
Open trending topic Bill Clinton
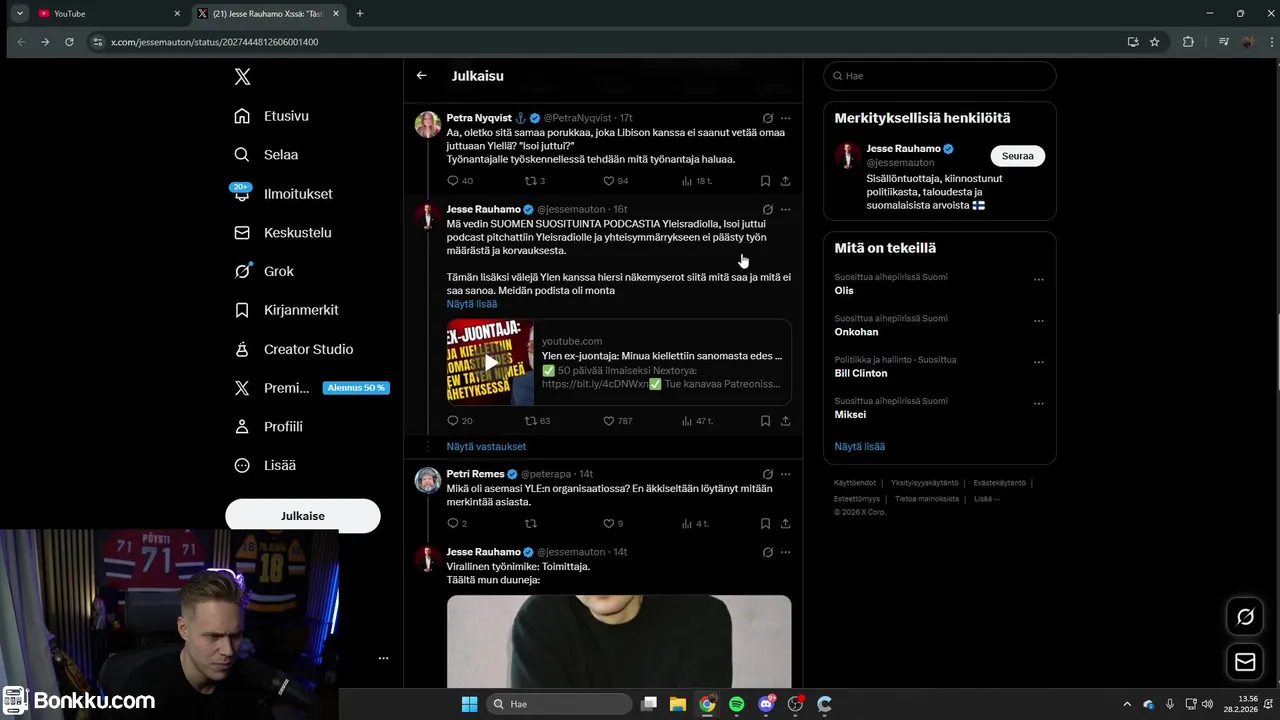861,373
